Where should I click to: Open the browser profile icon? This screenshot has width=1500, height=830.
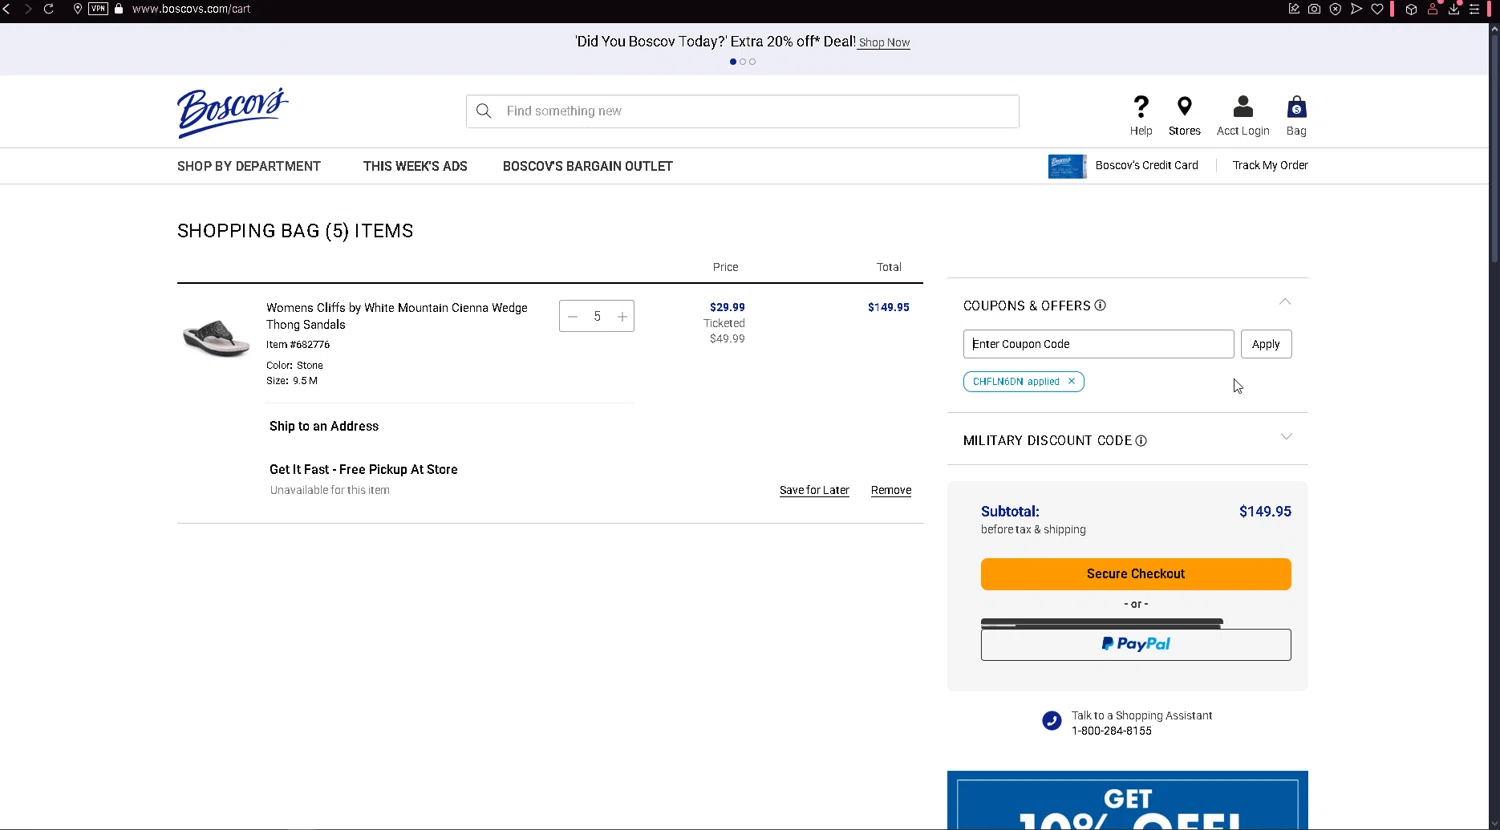click(1433, 9)
